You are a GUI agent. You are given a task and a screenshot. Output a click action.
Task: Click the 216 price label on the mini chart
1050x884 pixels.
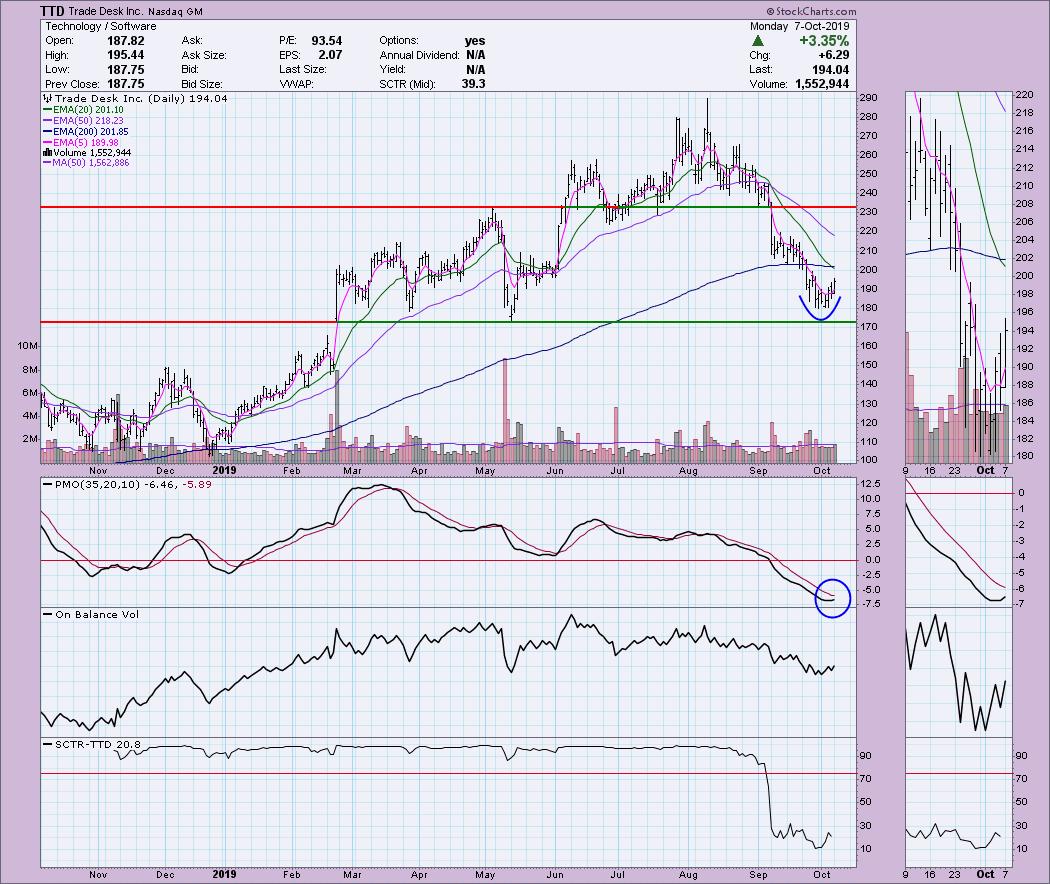[1025, 131]
